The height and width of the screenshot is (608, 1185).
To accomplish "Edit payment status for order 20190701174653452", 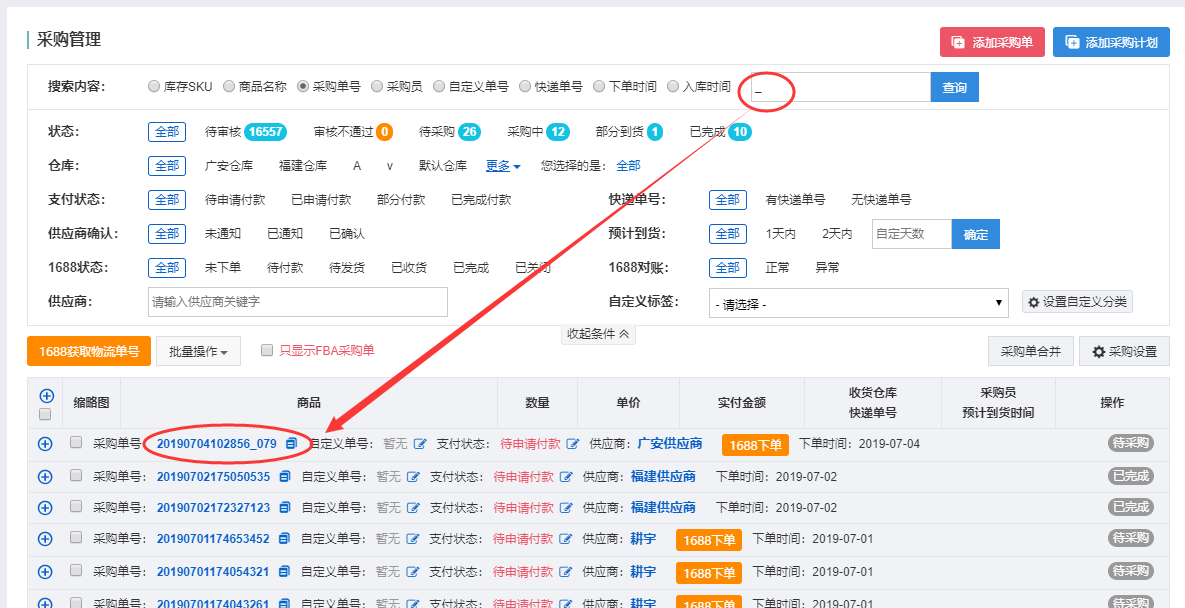I will coord(565,539).
